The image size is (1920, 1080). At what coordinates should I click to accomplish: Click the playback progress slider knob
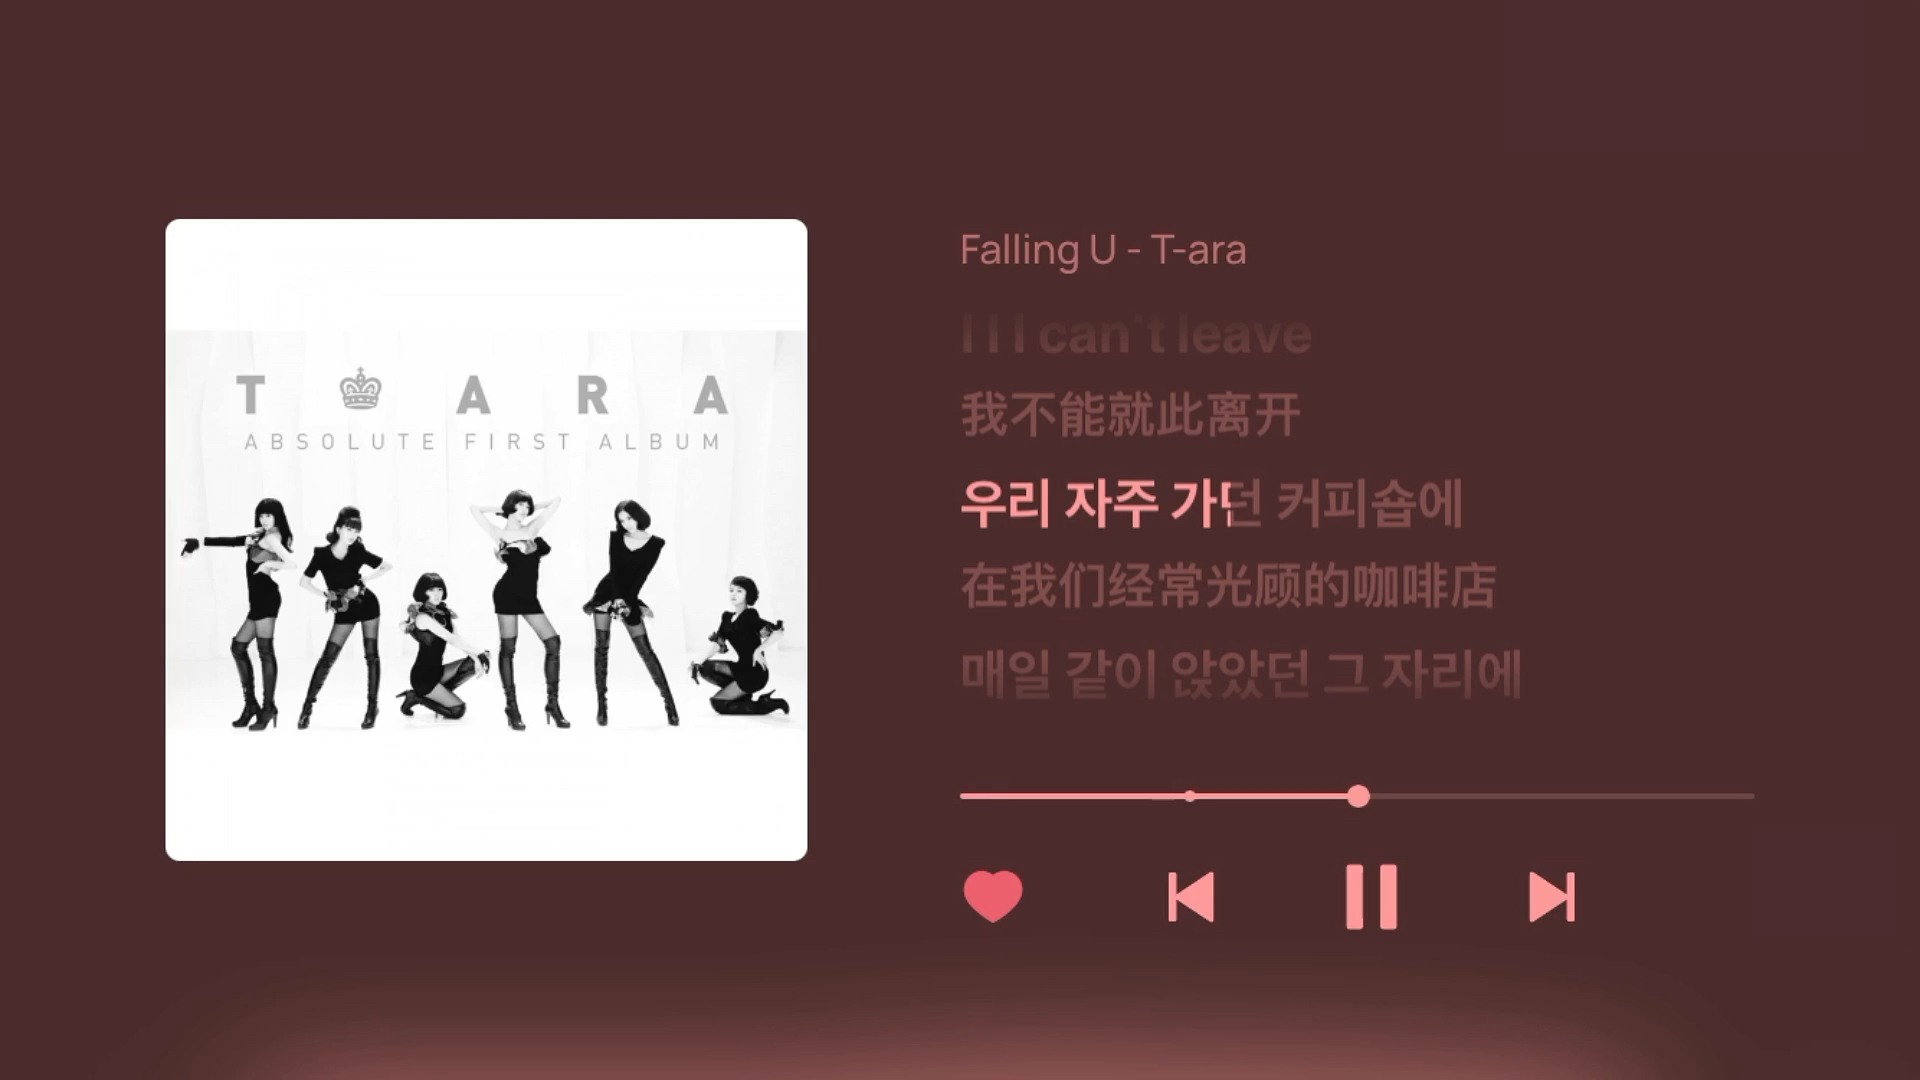tap(1358, 796)
